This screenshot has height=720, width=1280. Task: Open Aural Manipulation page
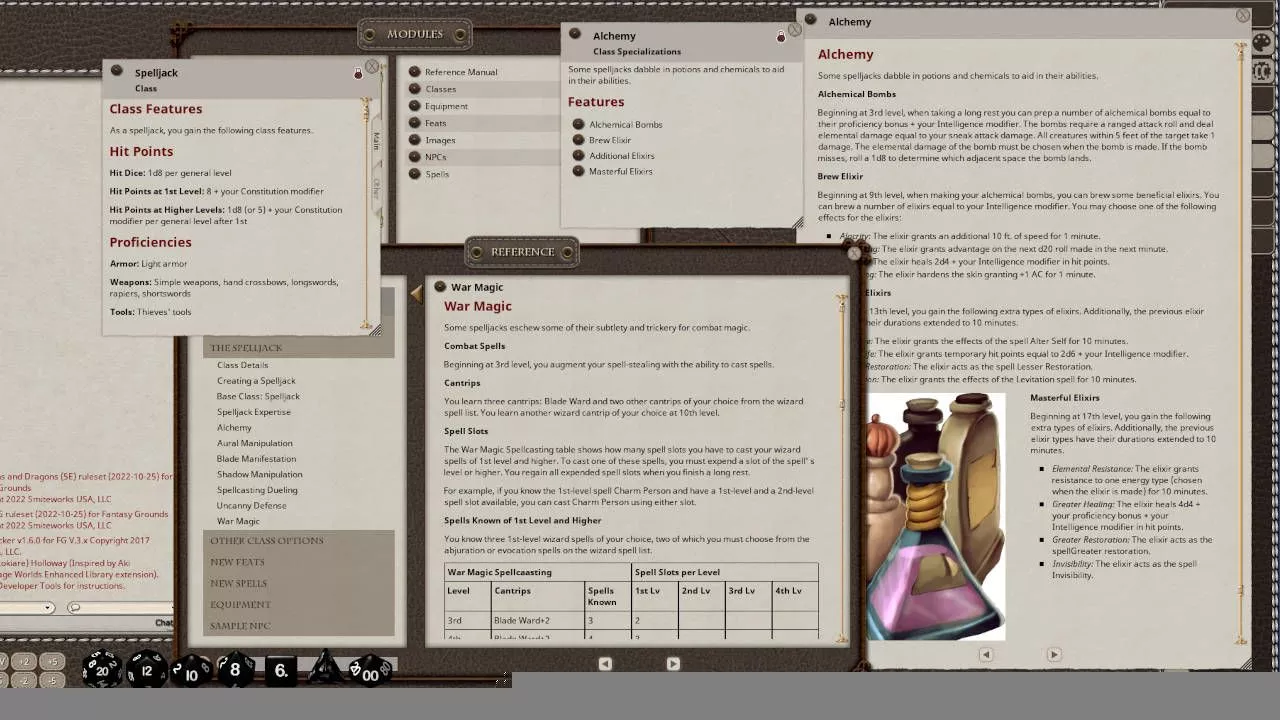(255, 443)
